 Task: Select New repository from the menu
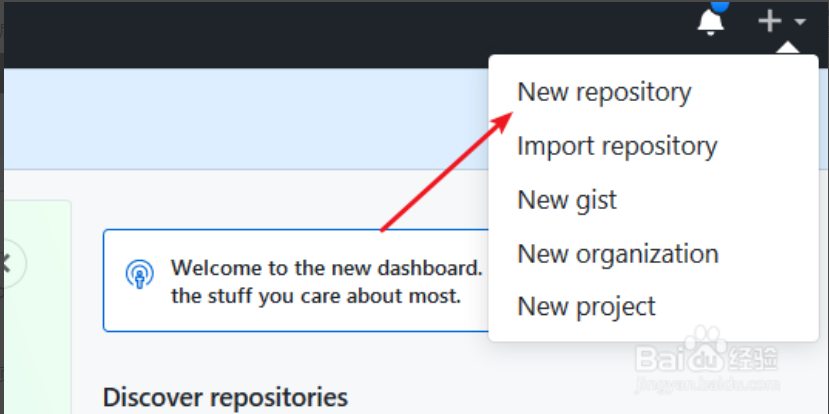pos(604,92)
